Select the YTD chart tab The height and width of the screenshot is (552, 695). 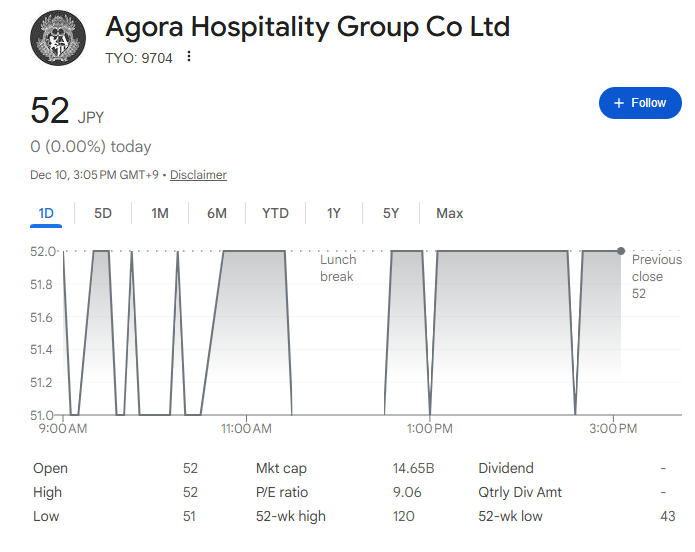[x=275, y=213]
